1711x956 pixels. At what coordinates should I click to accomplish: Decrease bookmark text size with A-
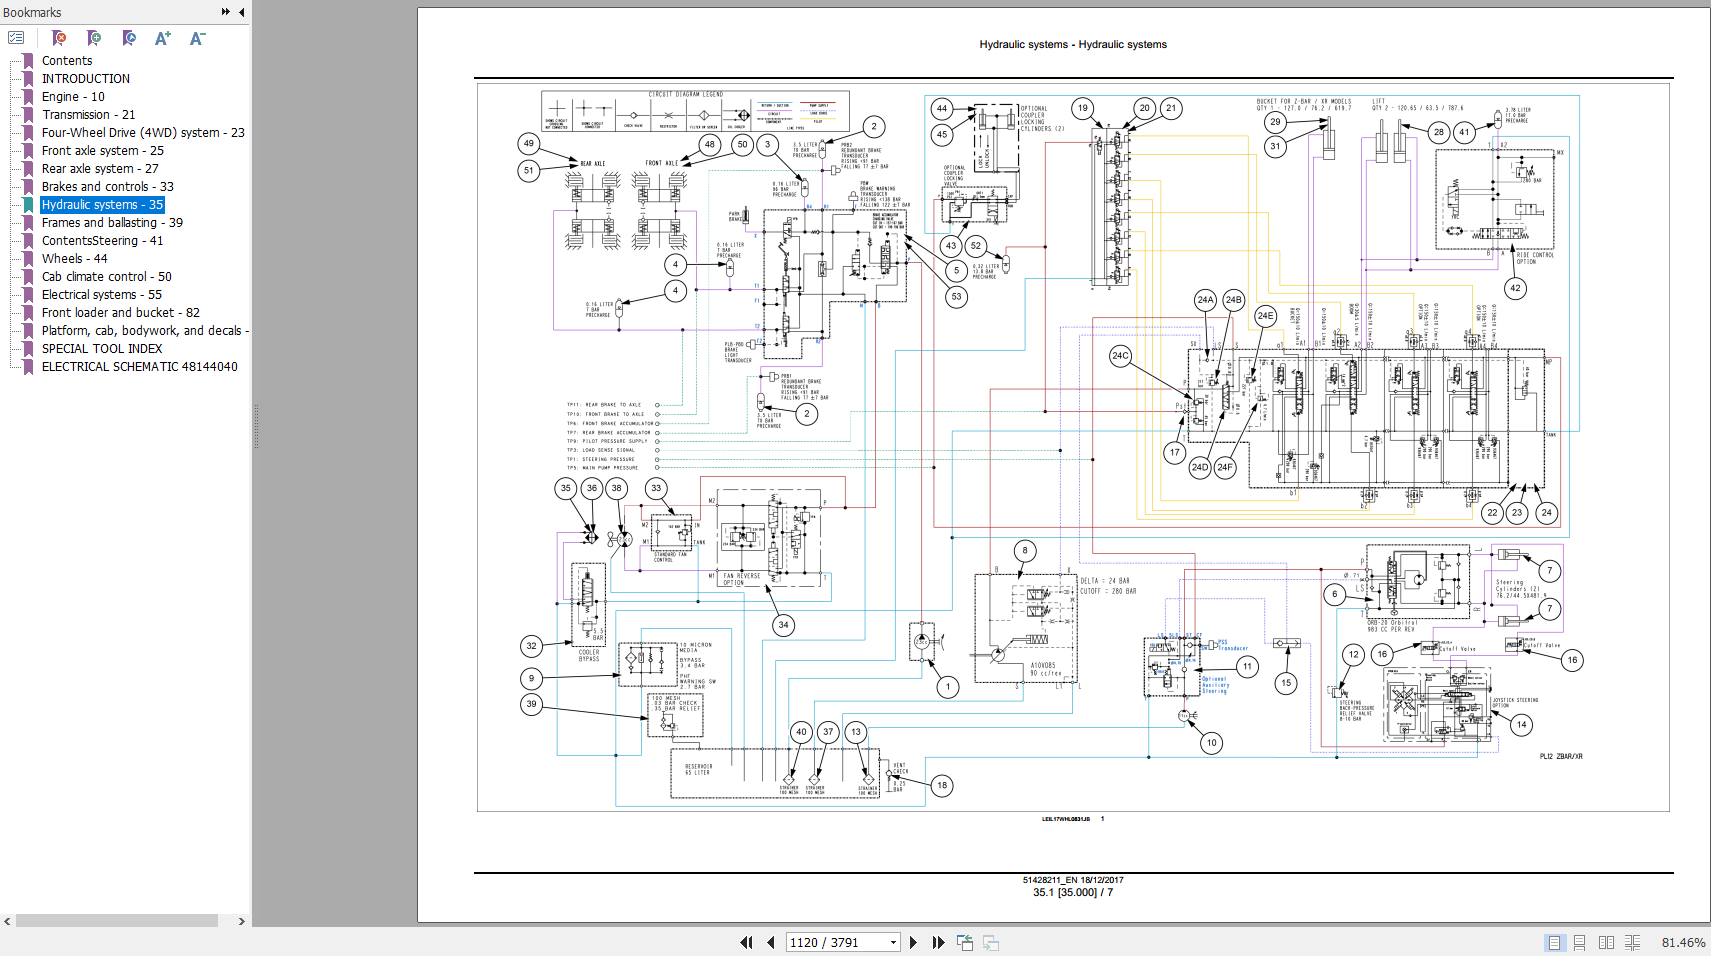tap(197, 38)
